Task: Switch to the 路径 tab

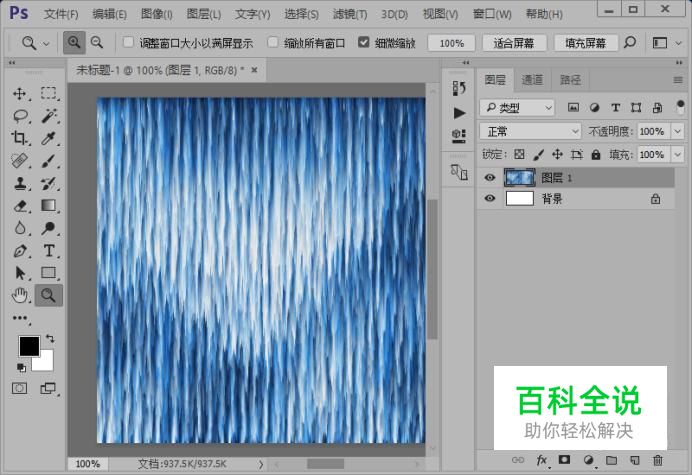Action: click(x=570, y=80)
